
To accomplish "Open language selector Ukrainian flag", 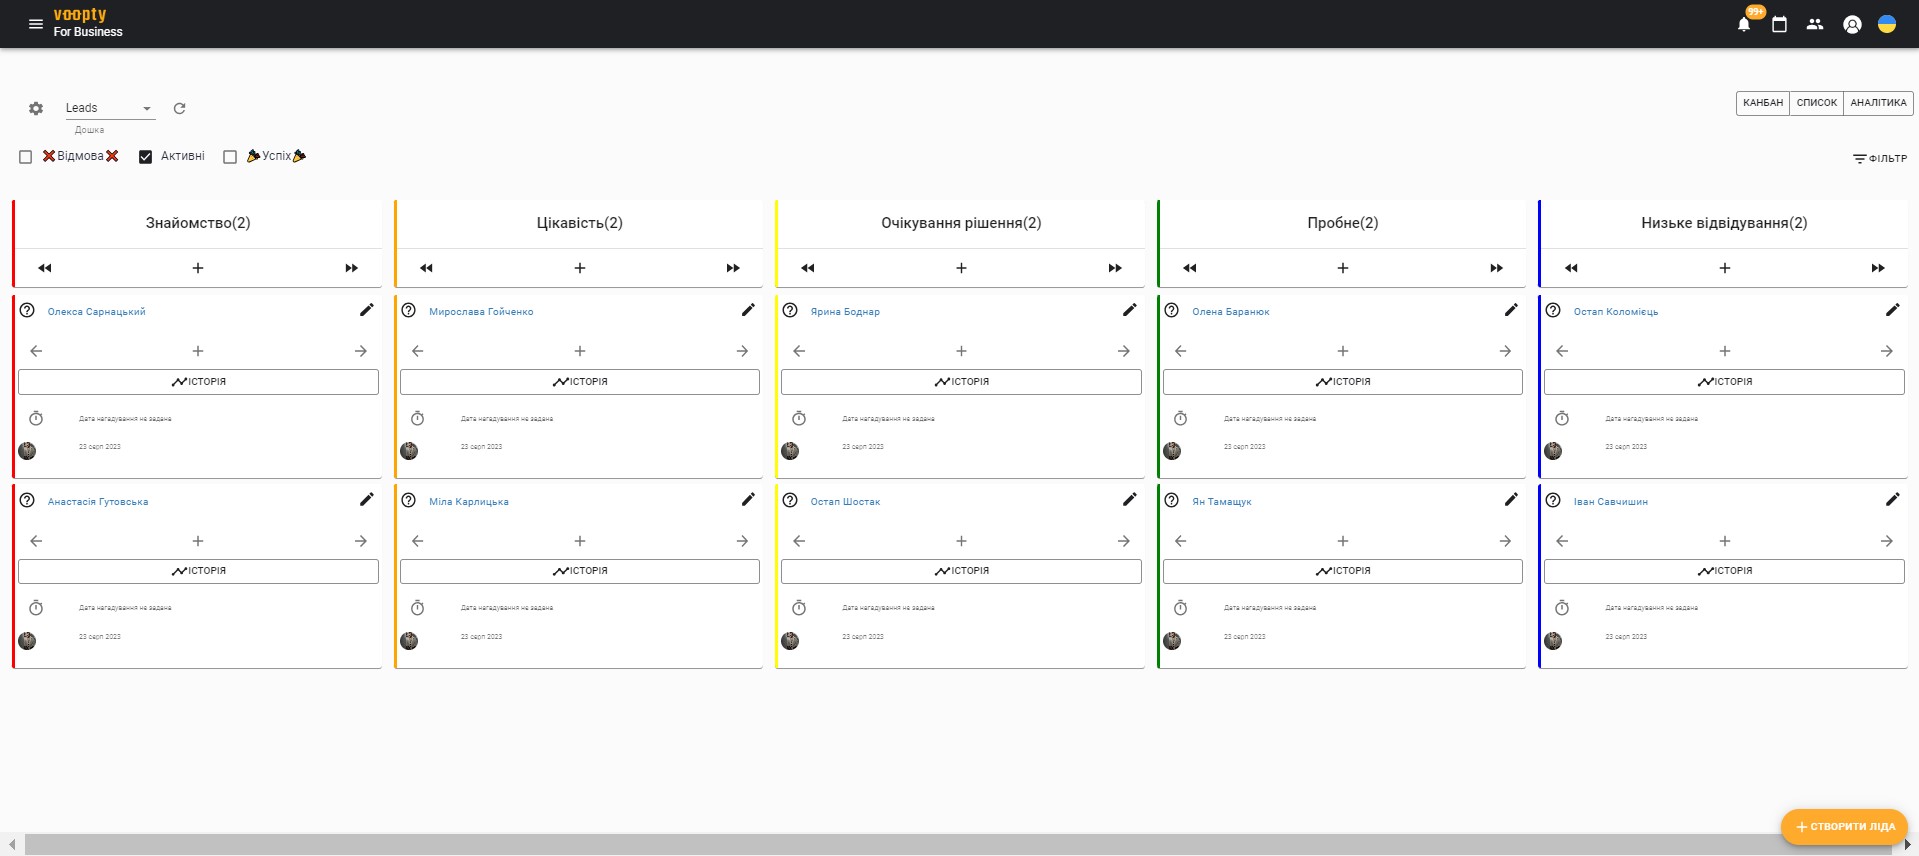I will pyautogui.click(x=1887, y=25).
